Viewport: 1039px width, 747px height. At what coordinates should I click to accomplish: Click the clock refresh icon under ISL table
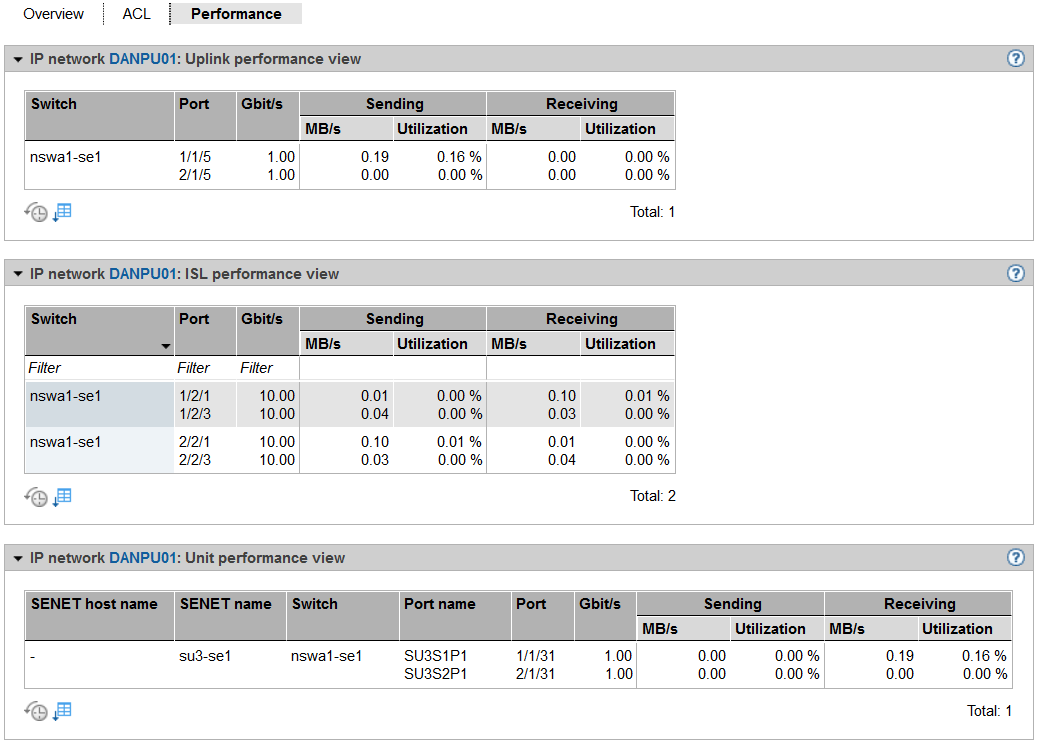(36, 497)
